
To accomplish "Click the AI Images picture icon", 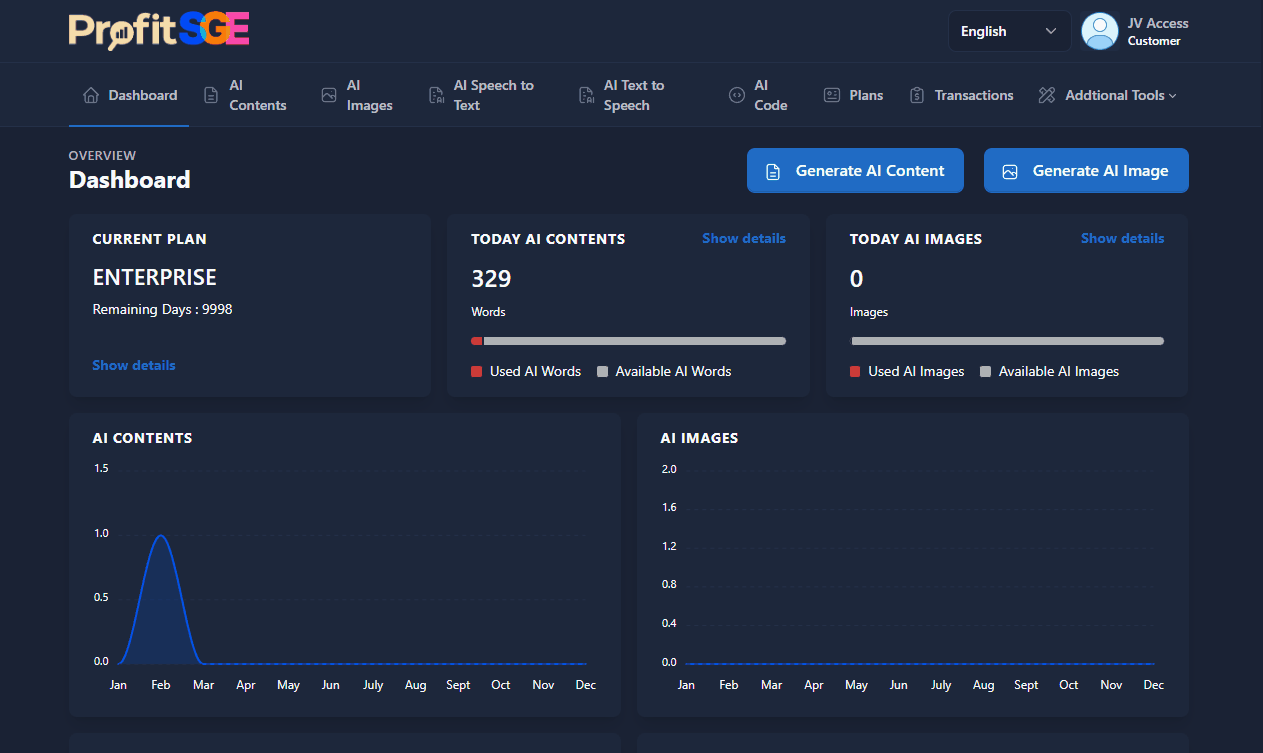I will click(329, 95).
